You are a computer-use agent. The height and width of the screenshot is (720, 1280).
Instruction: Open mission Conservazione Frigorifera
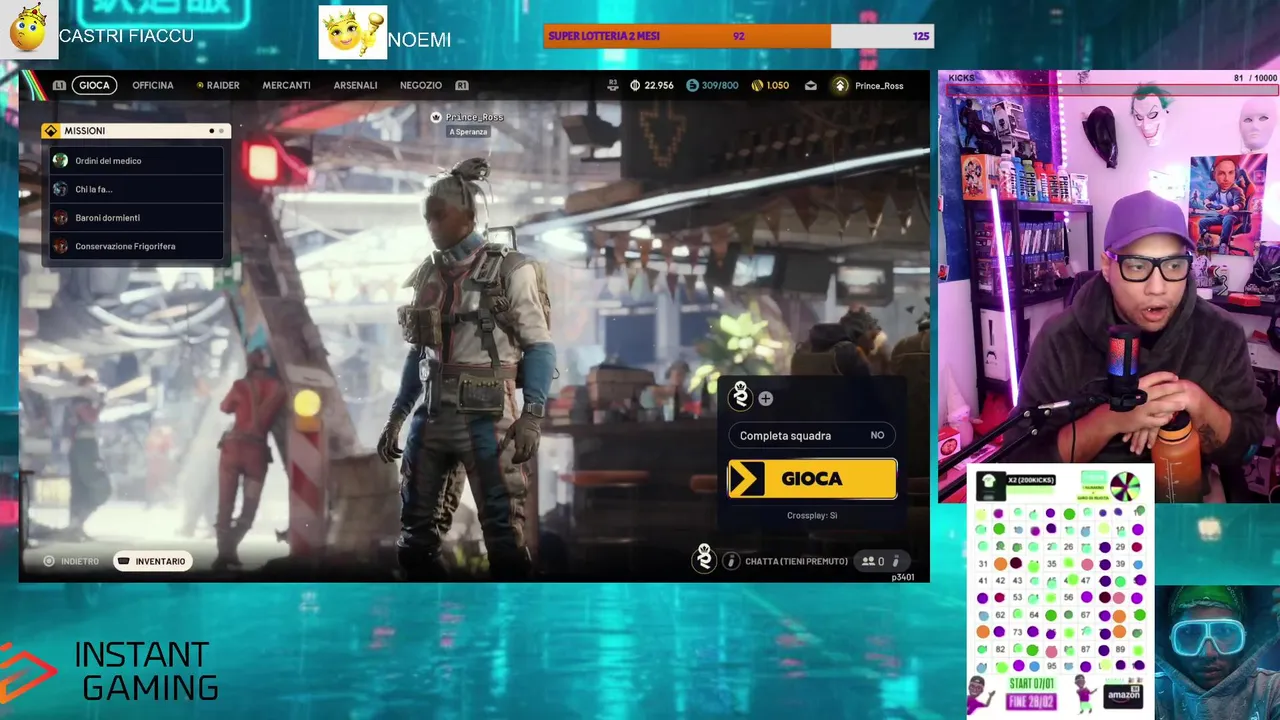pyautogui.click(x=136, y=246)
